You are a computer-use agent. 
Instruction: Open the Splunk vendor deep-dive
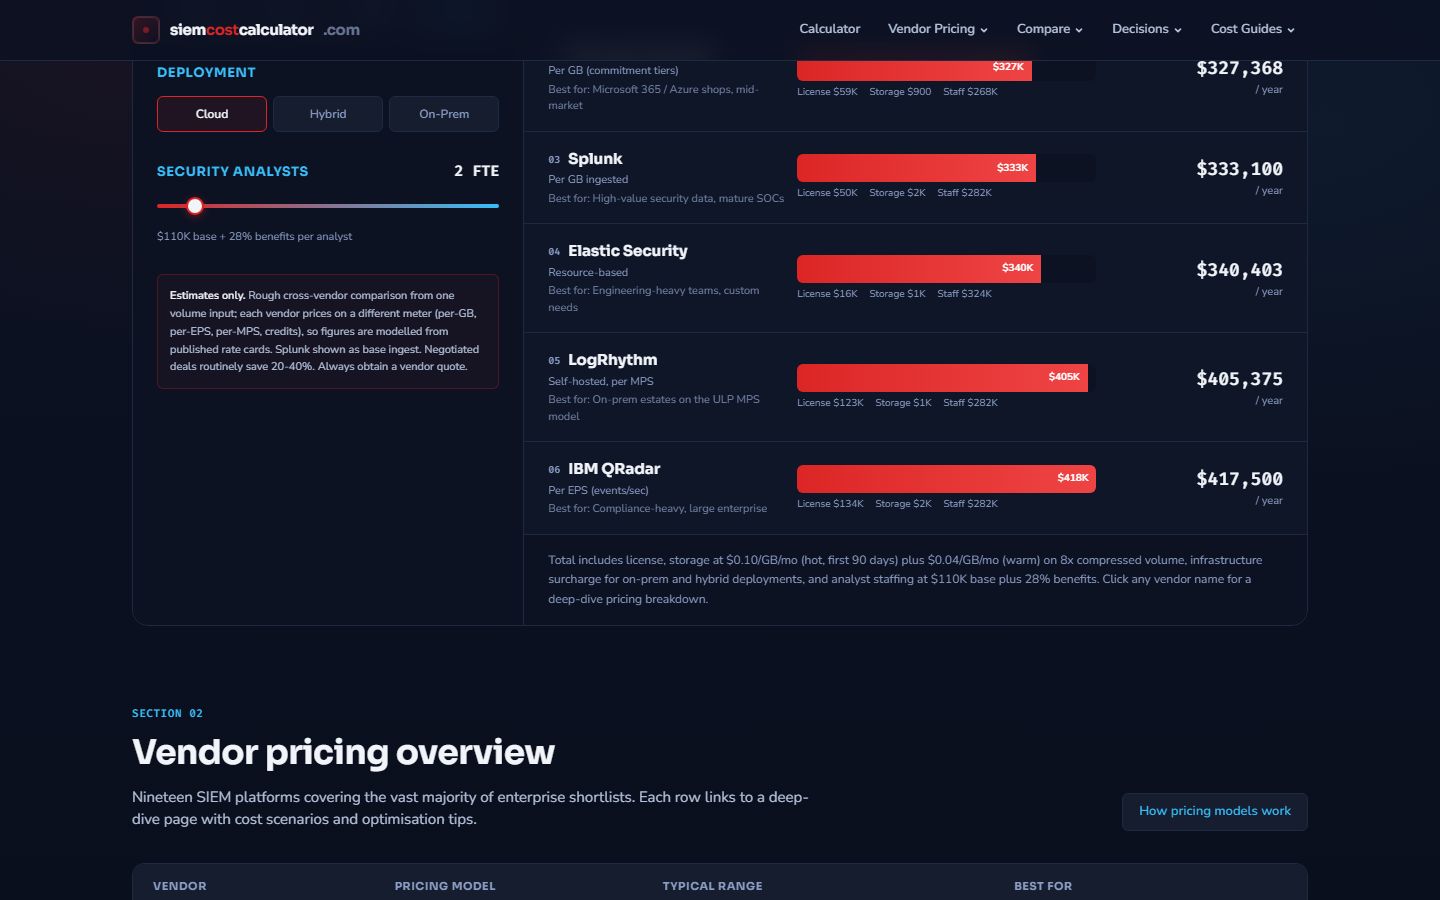pyautogui.click(x=595, y=159)
